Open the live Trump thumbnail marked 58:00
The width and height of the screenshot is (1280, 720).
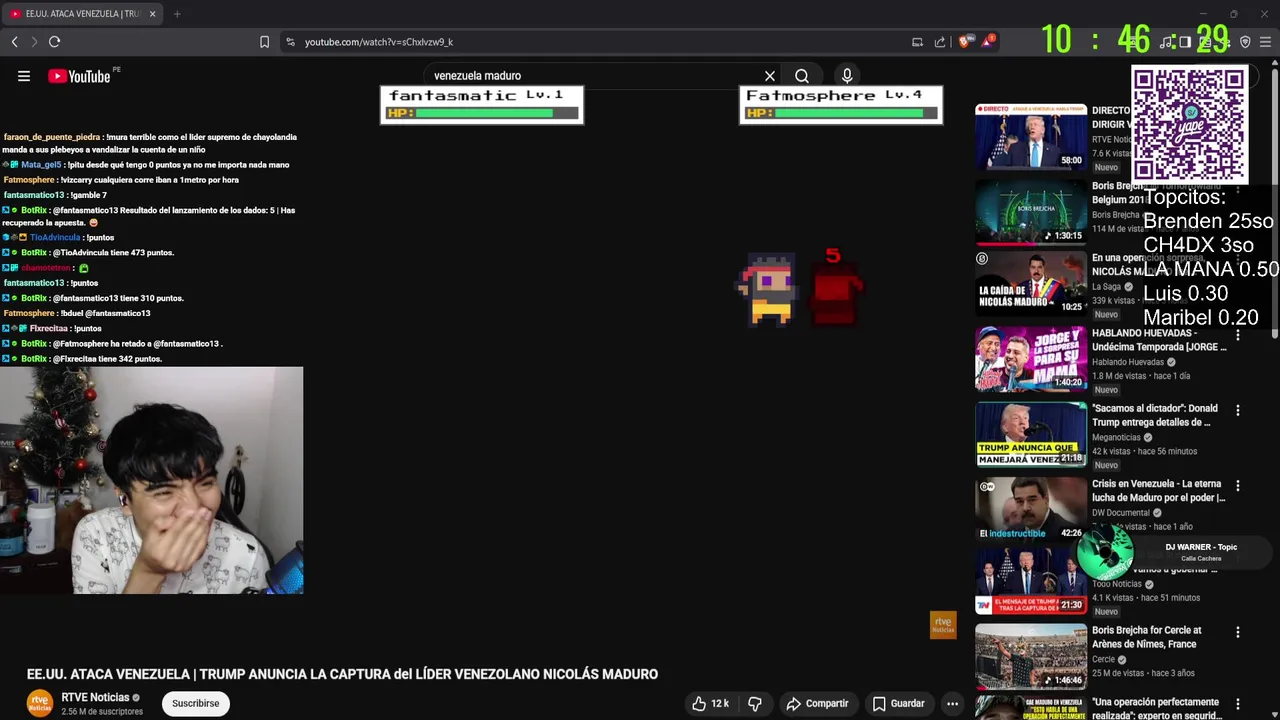[x=1031, y=136]
